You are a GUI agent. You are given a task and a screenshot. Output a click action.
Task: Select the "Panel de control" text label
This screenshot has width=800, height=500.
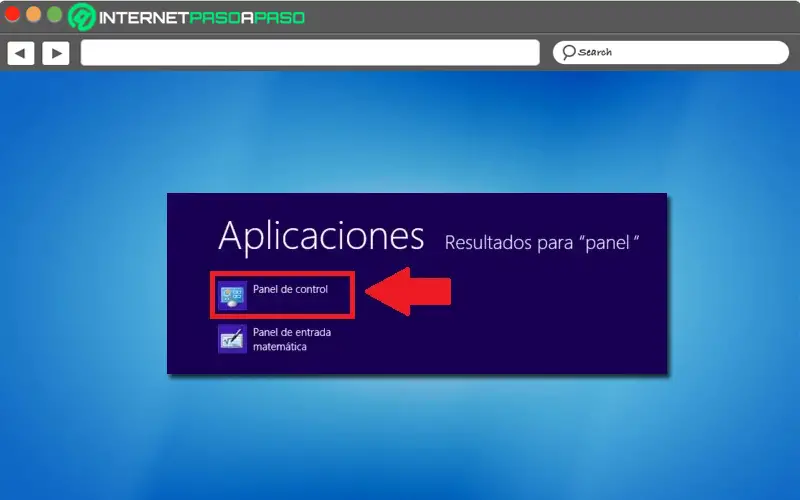pos(290,289)
